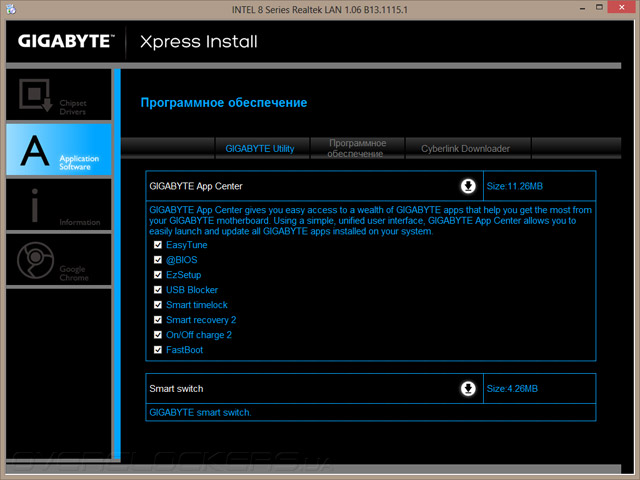The height and width of the screenshot is (480, 640).
Task: Uncheck the EasyTune checkbox
Action: coord(158,245)
